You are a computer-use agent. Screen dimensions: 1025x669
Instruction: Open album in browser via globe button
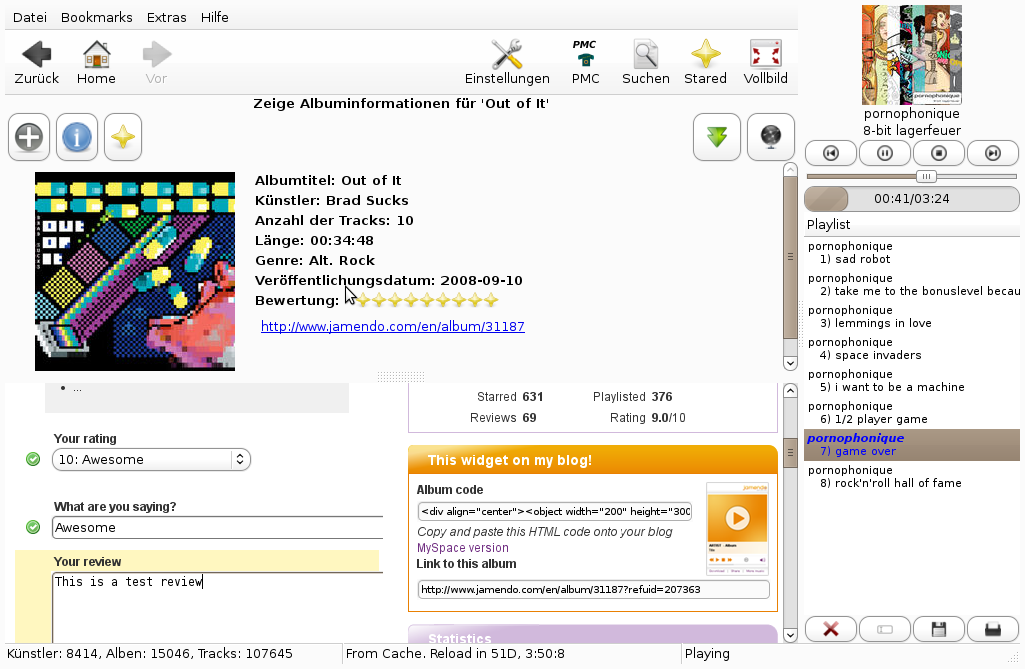coord(771,137)
